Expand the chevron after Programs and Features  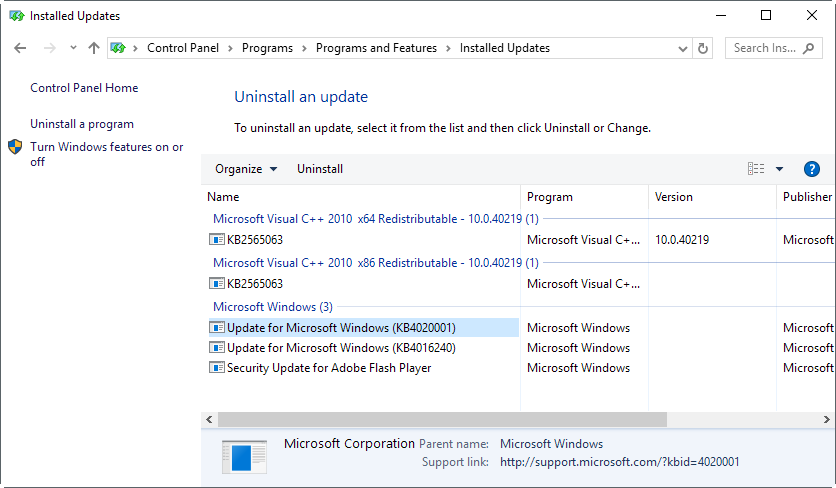(x=448, y=49)
